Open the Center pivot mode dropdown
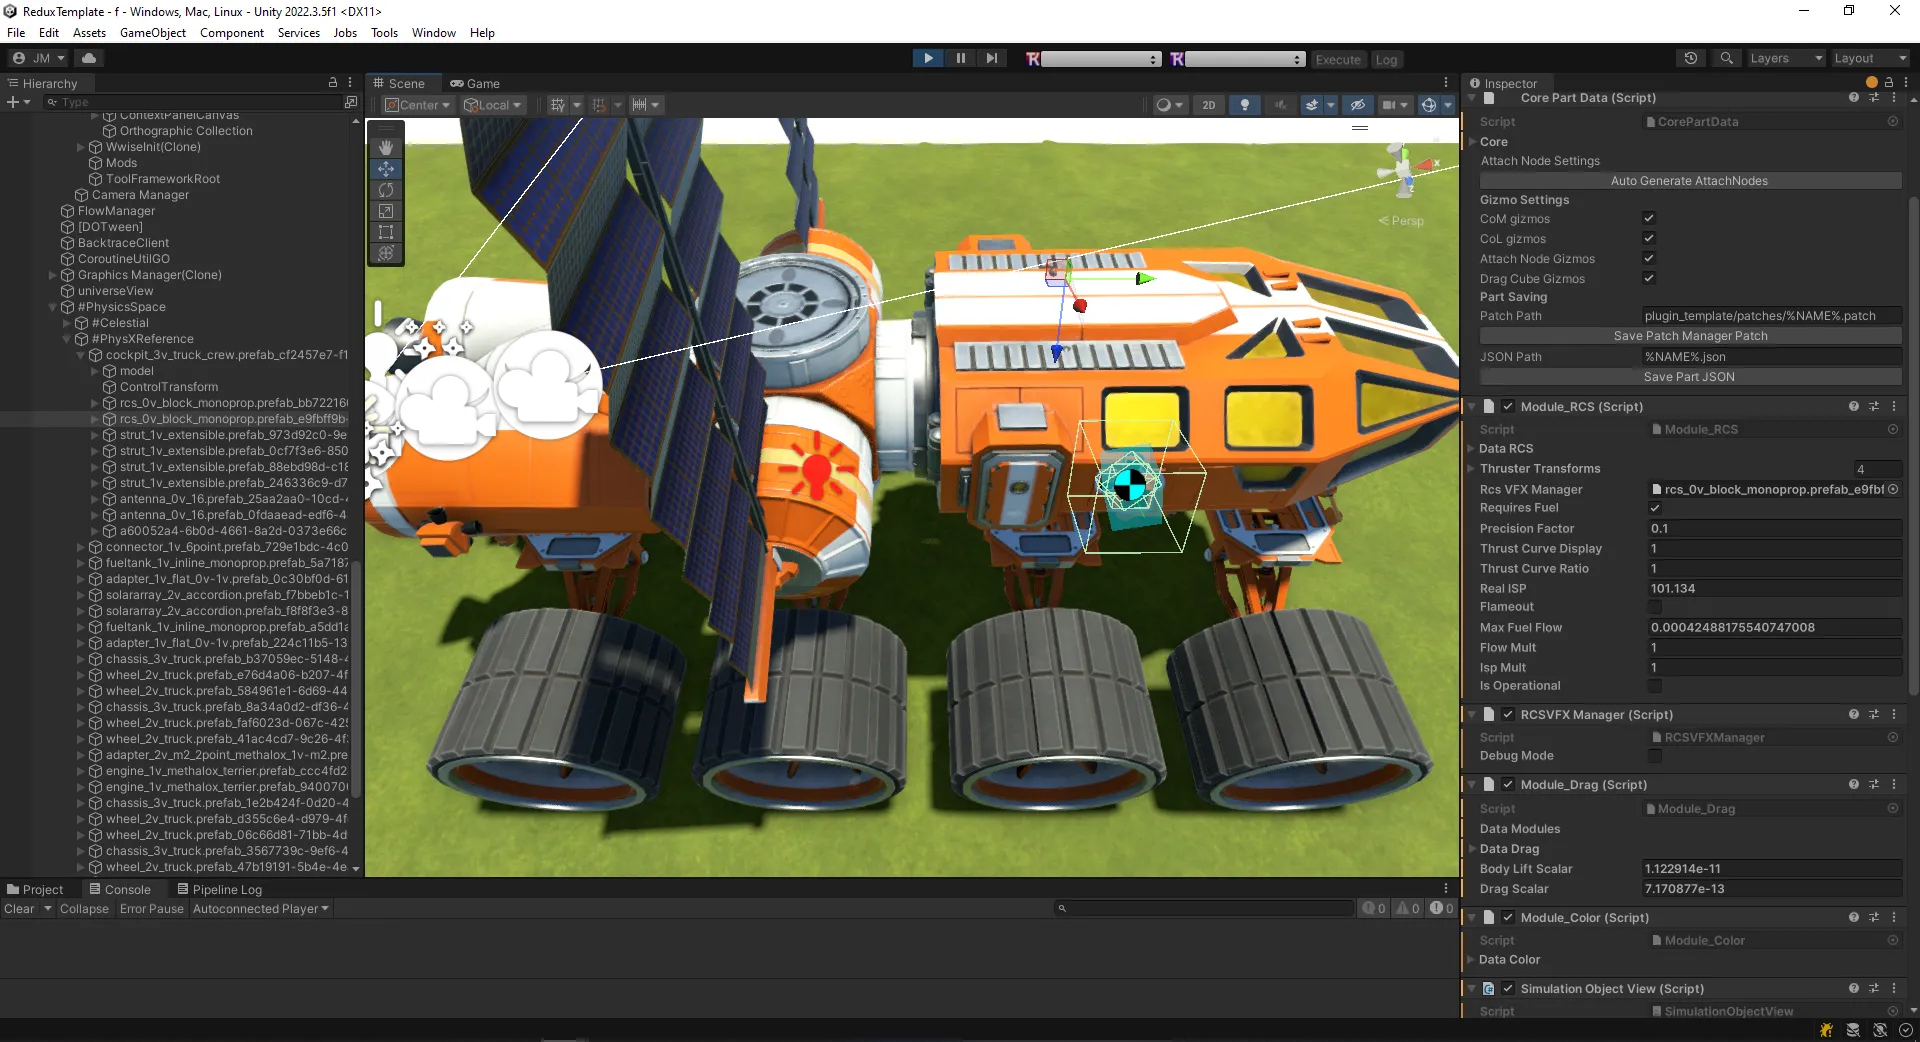This screenshot has width=1920, height=1042. point(418,105)
